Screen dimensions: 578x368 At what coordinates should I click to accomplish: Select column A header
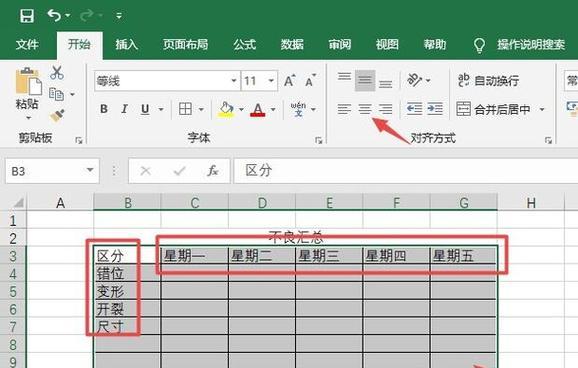coord(60,203)
